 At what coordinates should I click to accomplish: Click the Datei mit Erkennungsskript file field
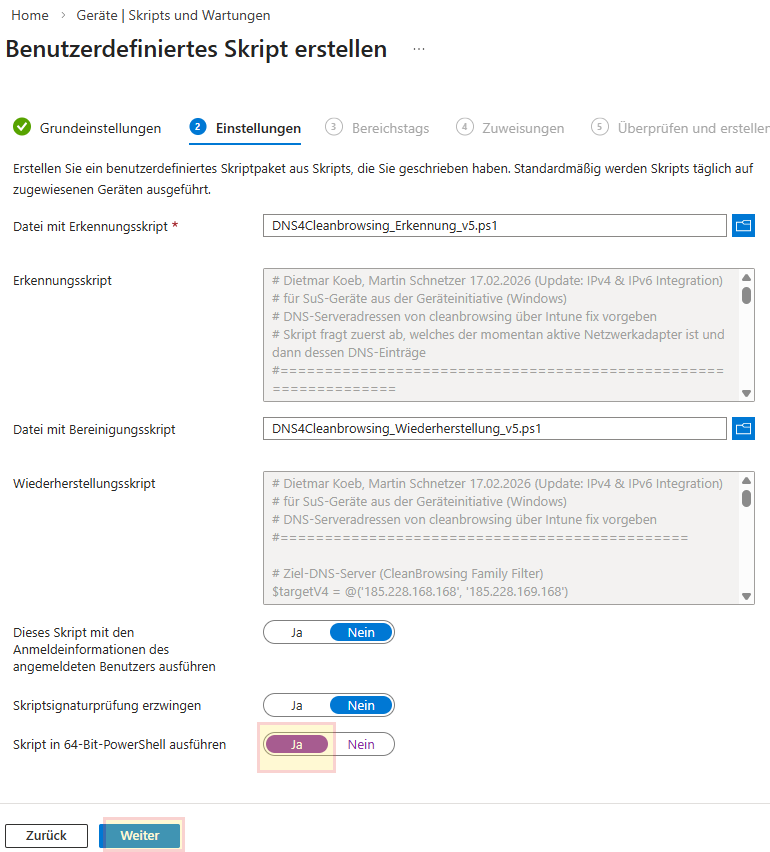pyautogui.click(x=494, y=226)
